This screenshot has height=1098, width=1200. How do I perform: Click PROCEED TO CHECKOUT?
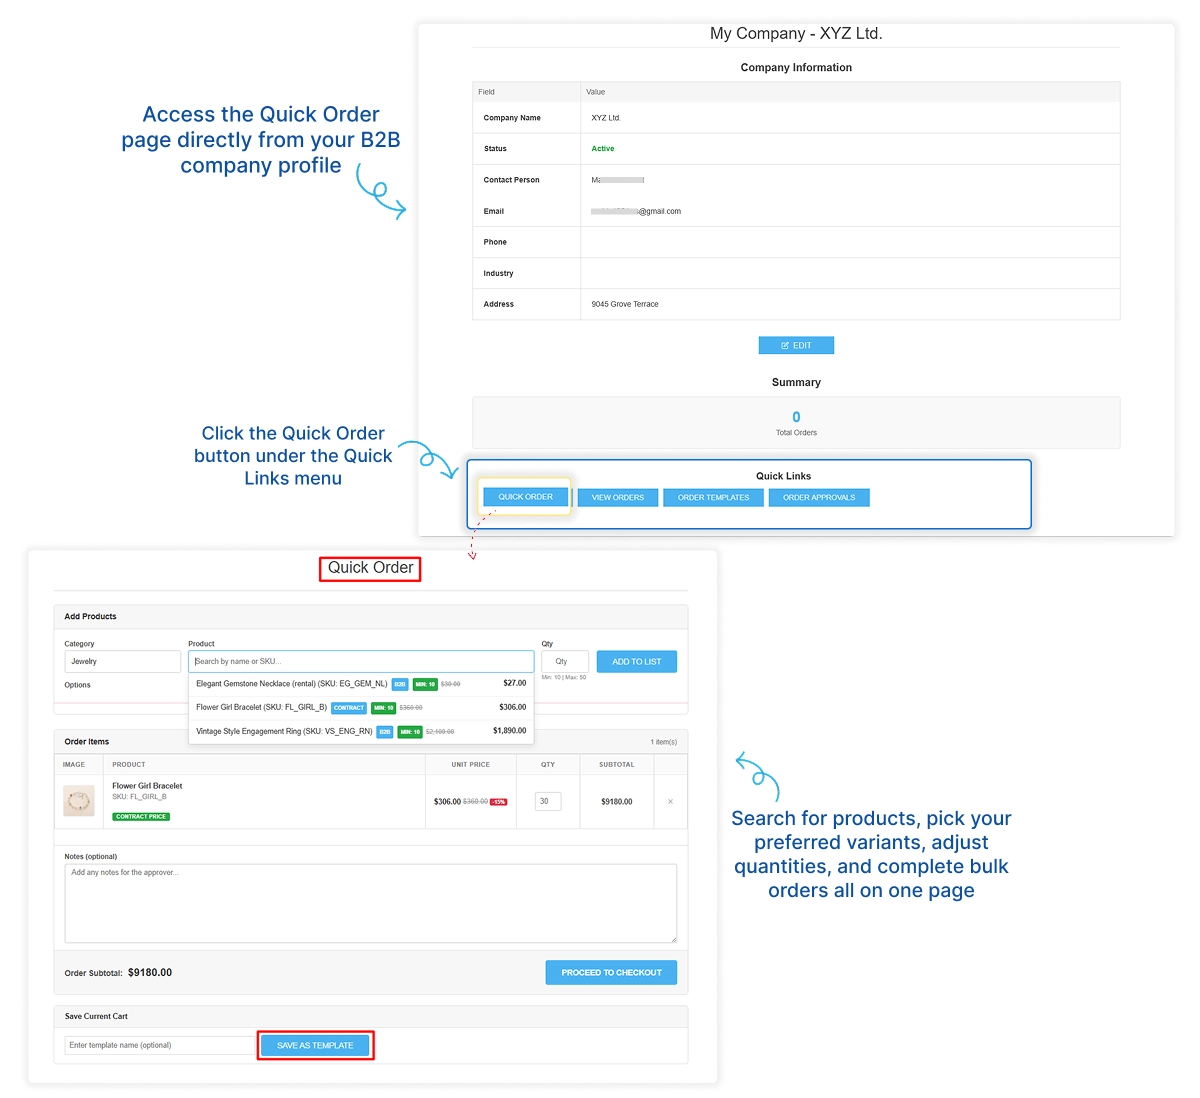(611, 972)
